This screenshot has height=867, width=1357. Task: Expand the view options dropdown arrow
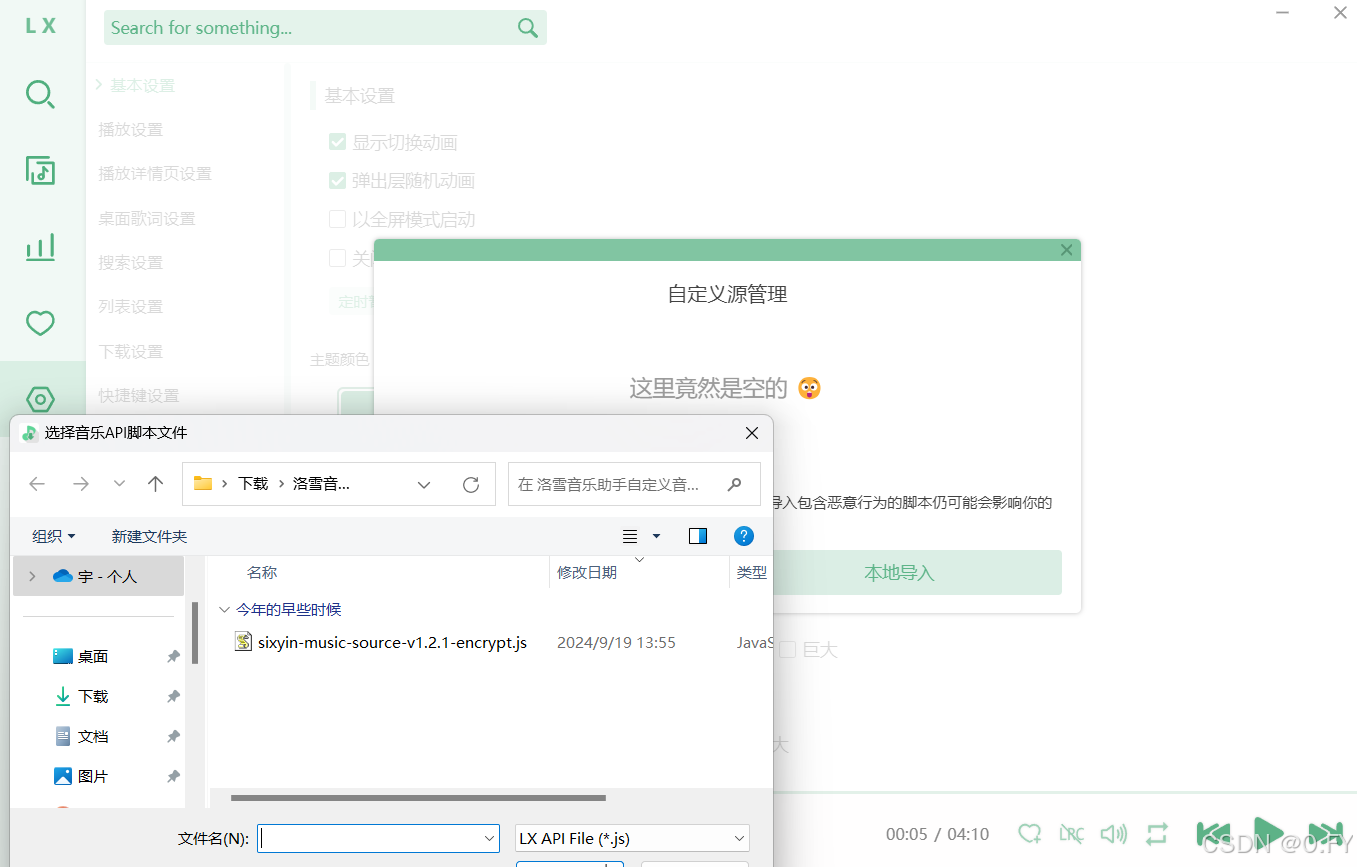click(656, 536)
